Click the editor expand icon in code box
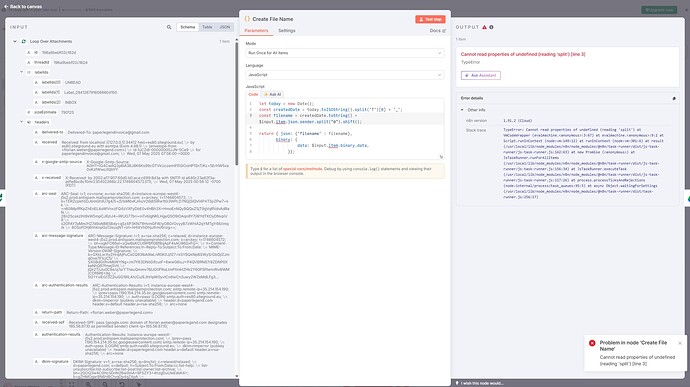This screenshot has height=387, width=690. pyautogui.click(x=441, y=157)
